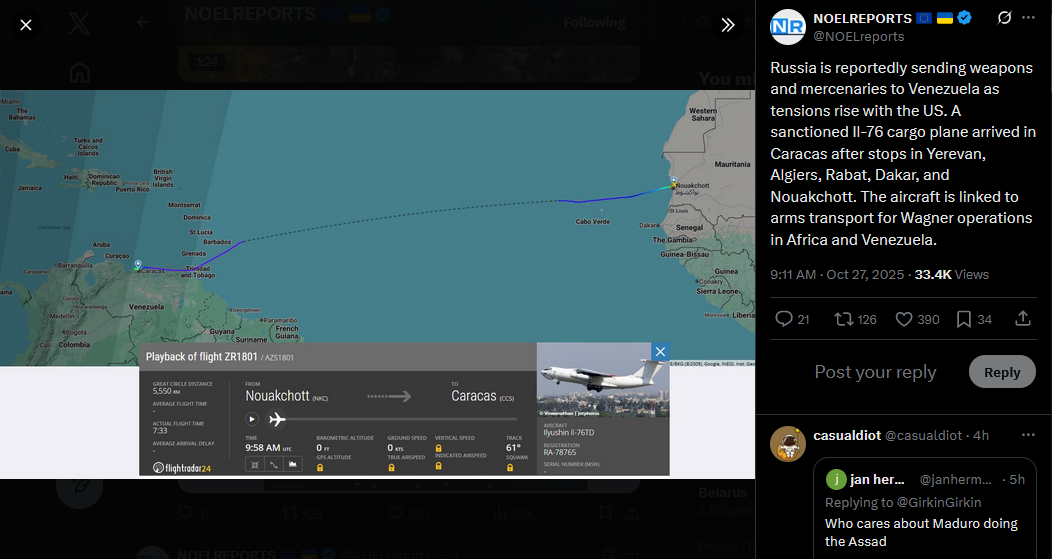Image resolution: width=1052 pixels, height=559 pixels.
Task: Click the play button in flight playback
Action: 252,419
